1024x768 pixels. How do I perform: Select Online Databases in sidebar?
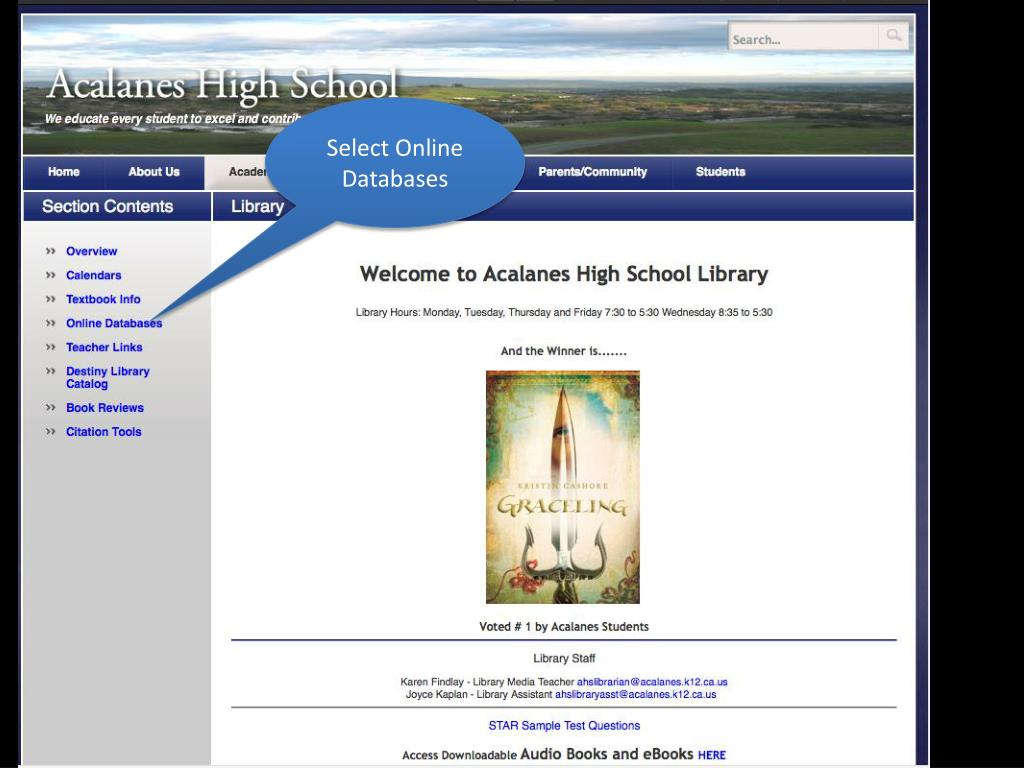click(114, 323)
